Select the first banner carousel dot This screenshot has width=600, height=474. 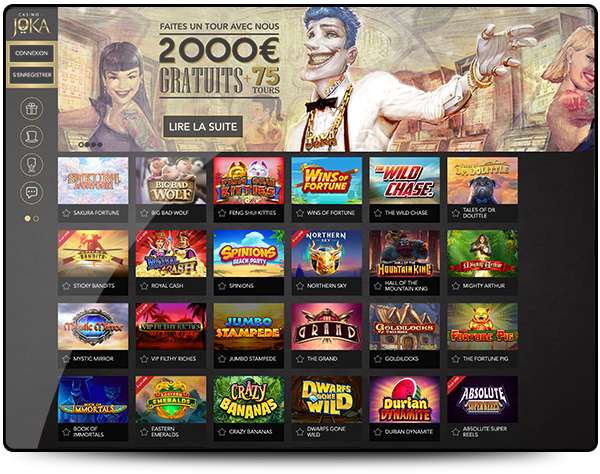pyautogui.click(x=81, y=145)
